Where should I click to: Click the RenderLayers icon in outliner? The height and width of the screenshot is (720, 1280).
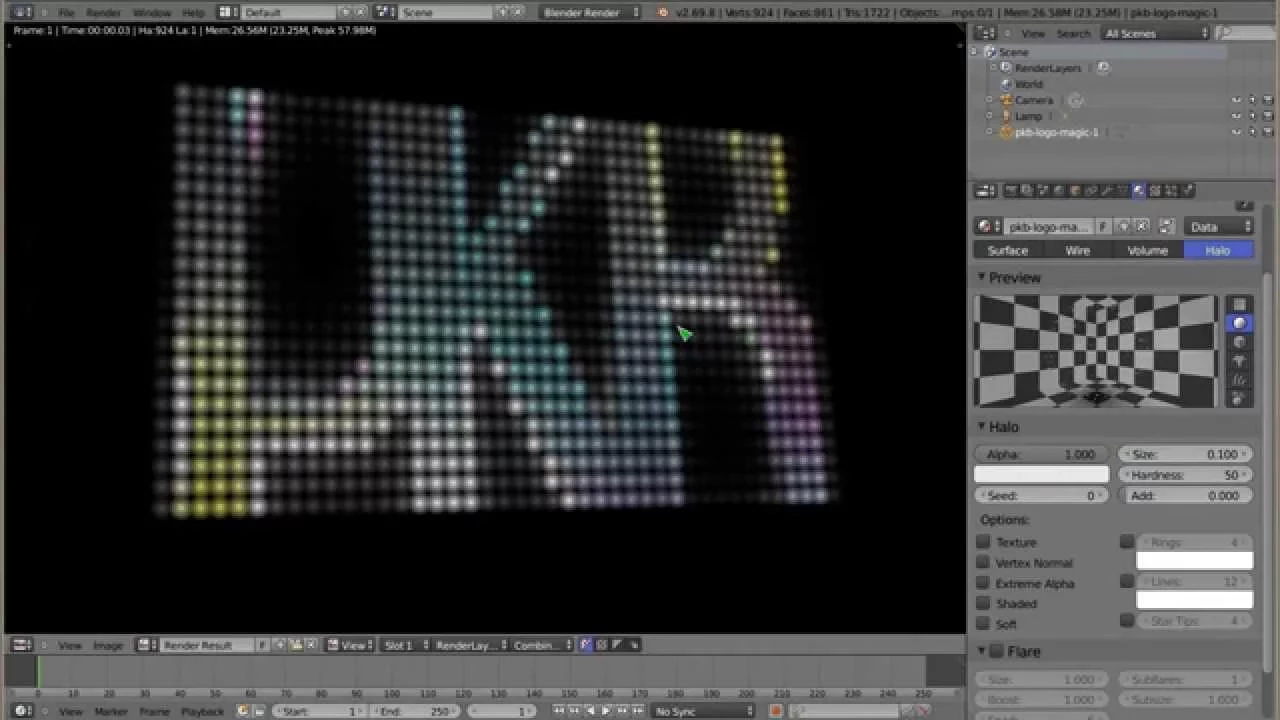1007,68
